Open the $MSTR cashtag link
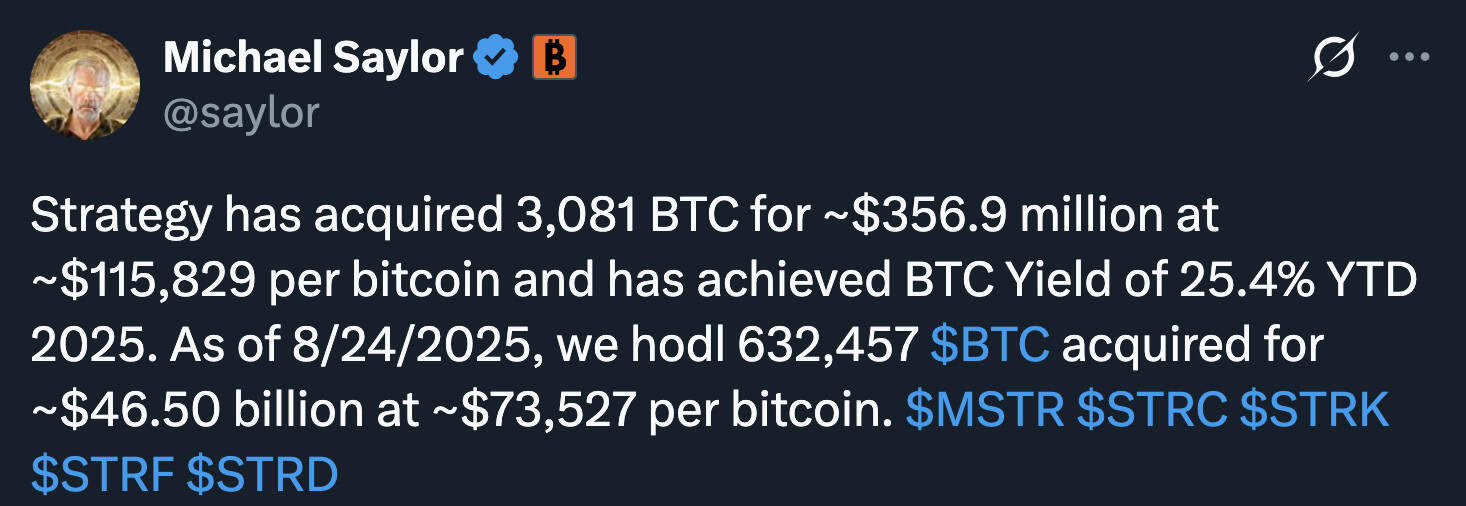This screenshot has height=506, width=1466. (x=985, y=409)
